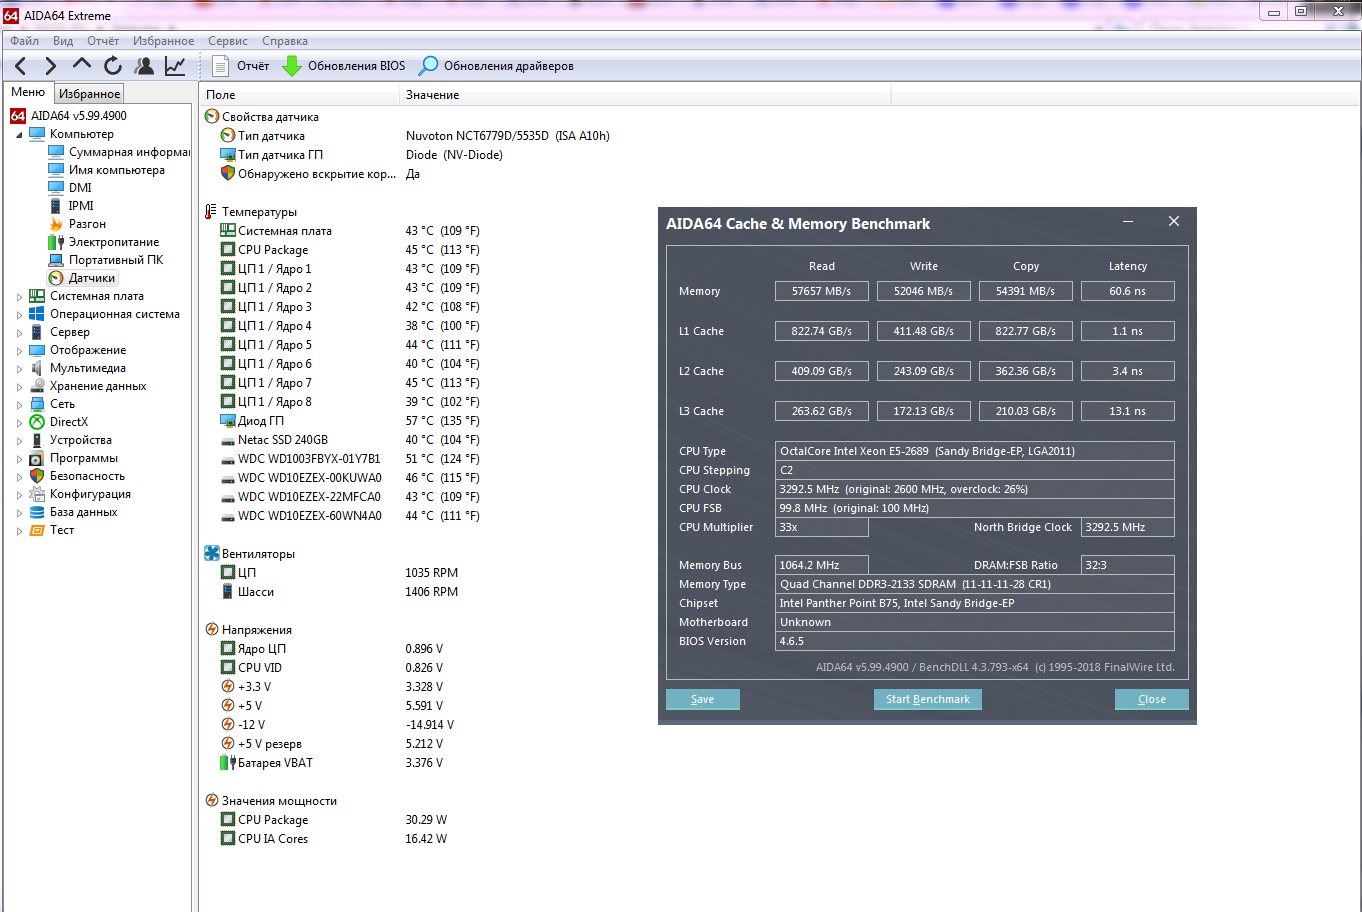Select AIDA64 v5.99.4900 root item
The width and height of the screenshot is (1362, 912).
pos(78,116)
